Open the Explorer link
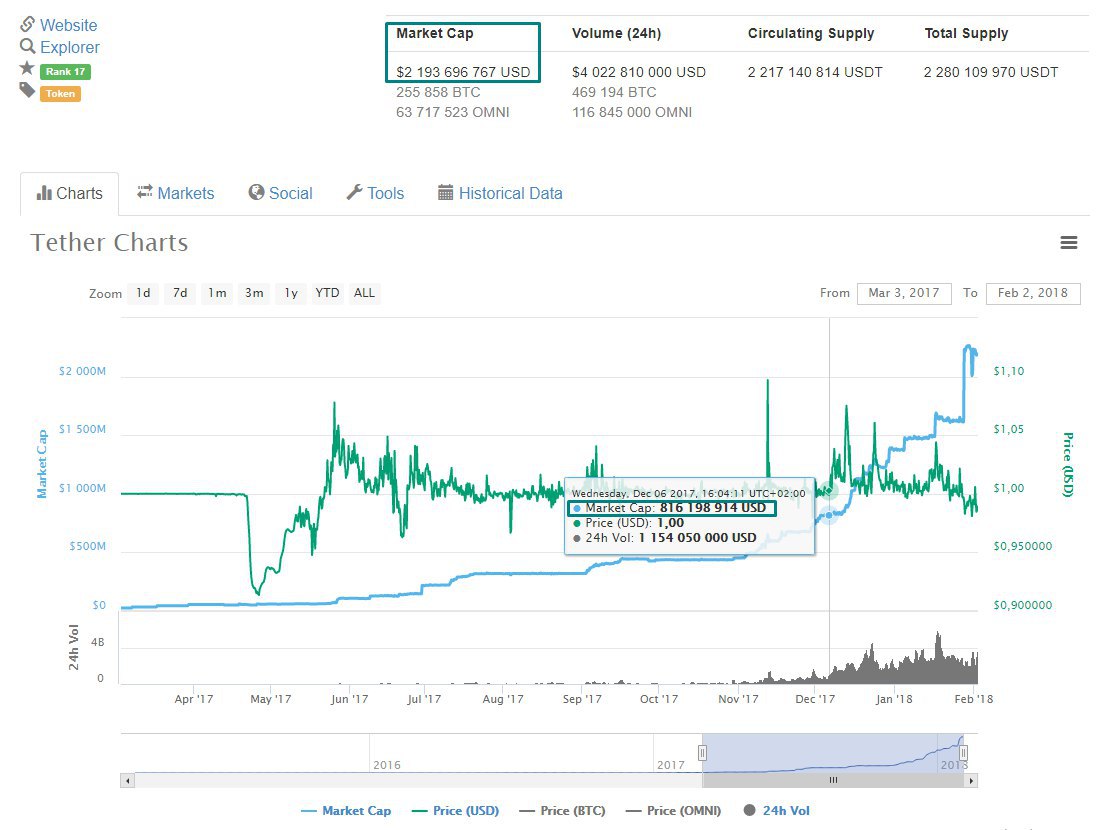The image size is (1110, 830). pos(70,47)
